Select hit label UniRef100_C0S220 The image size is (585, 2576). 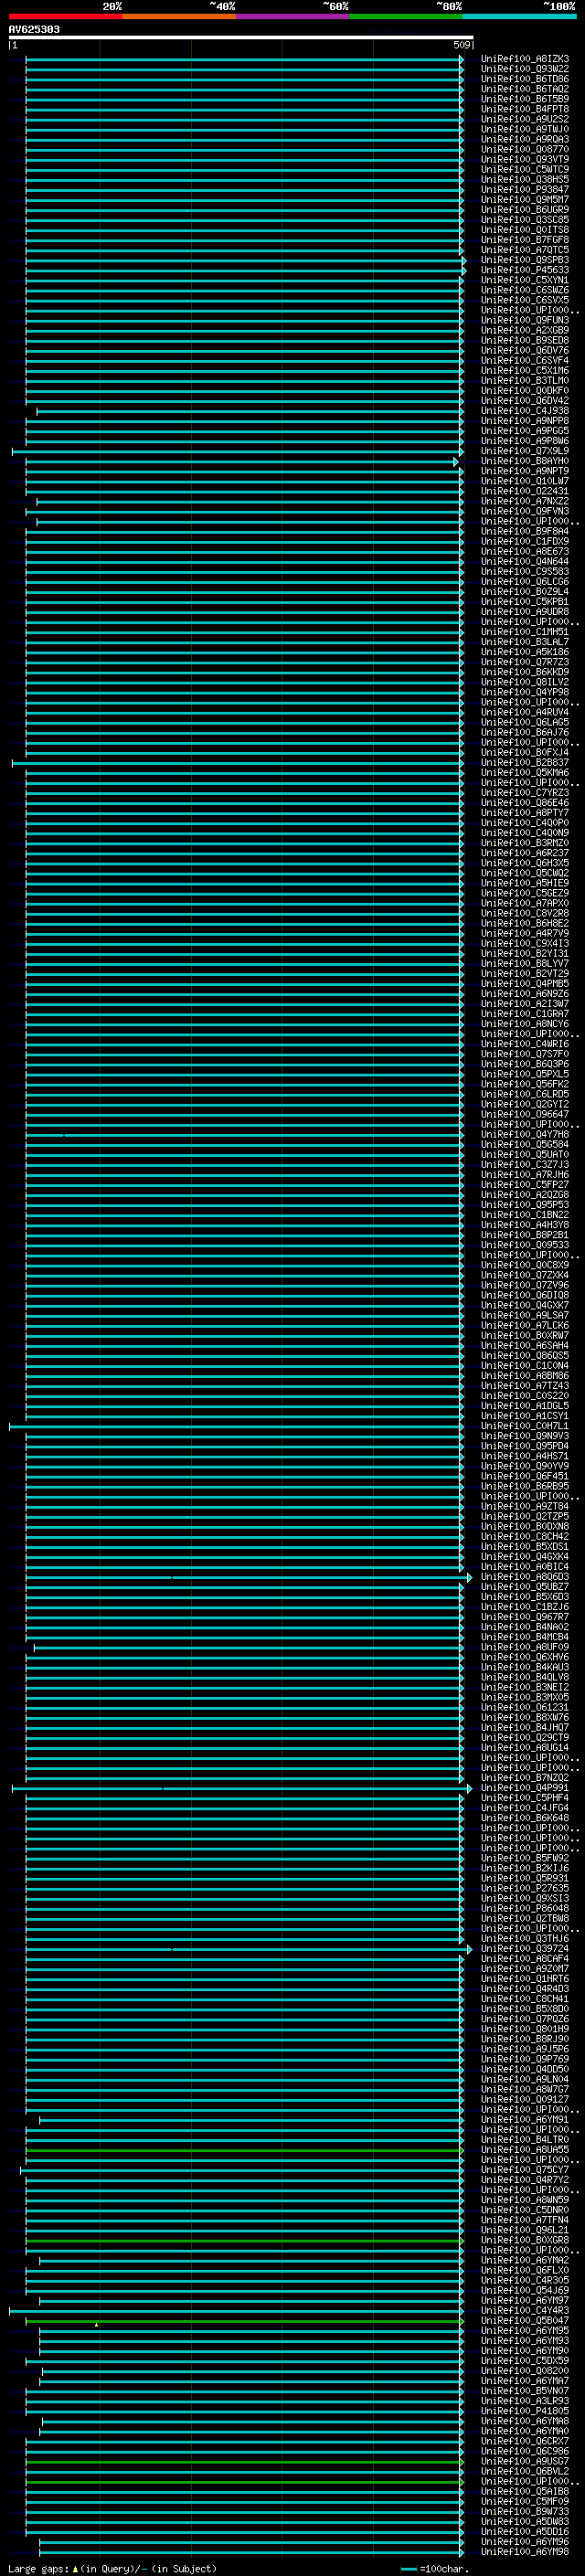[525, 1396]
